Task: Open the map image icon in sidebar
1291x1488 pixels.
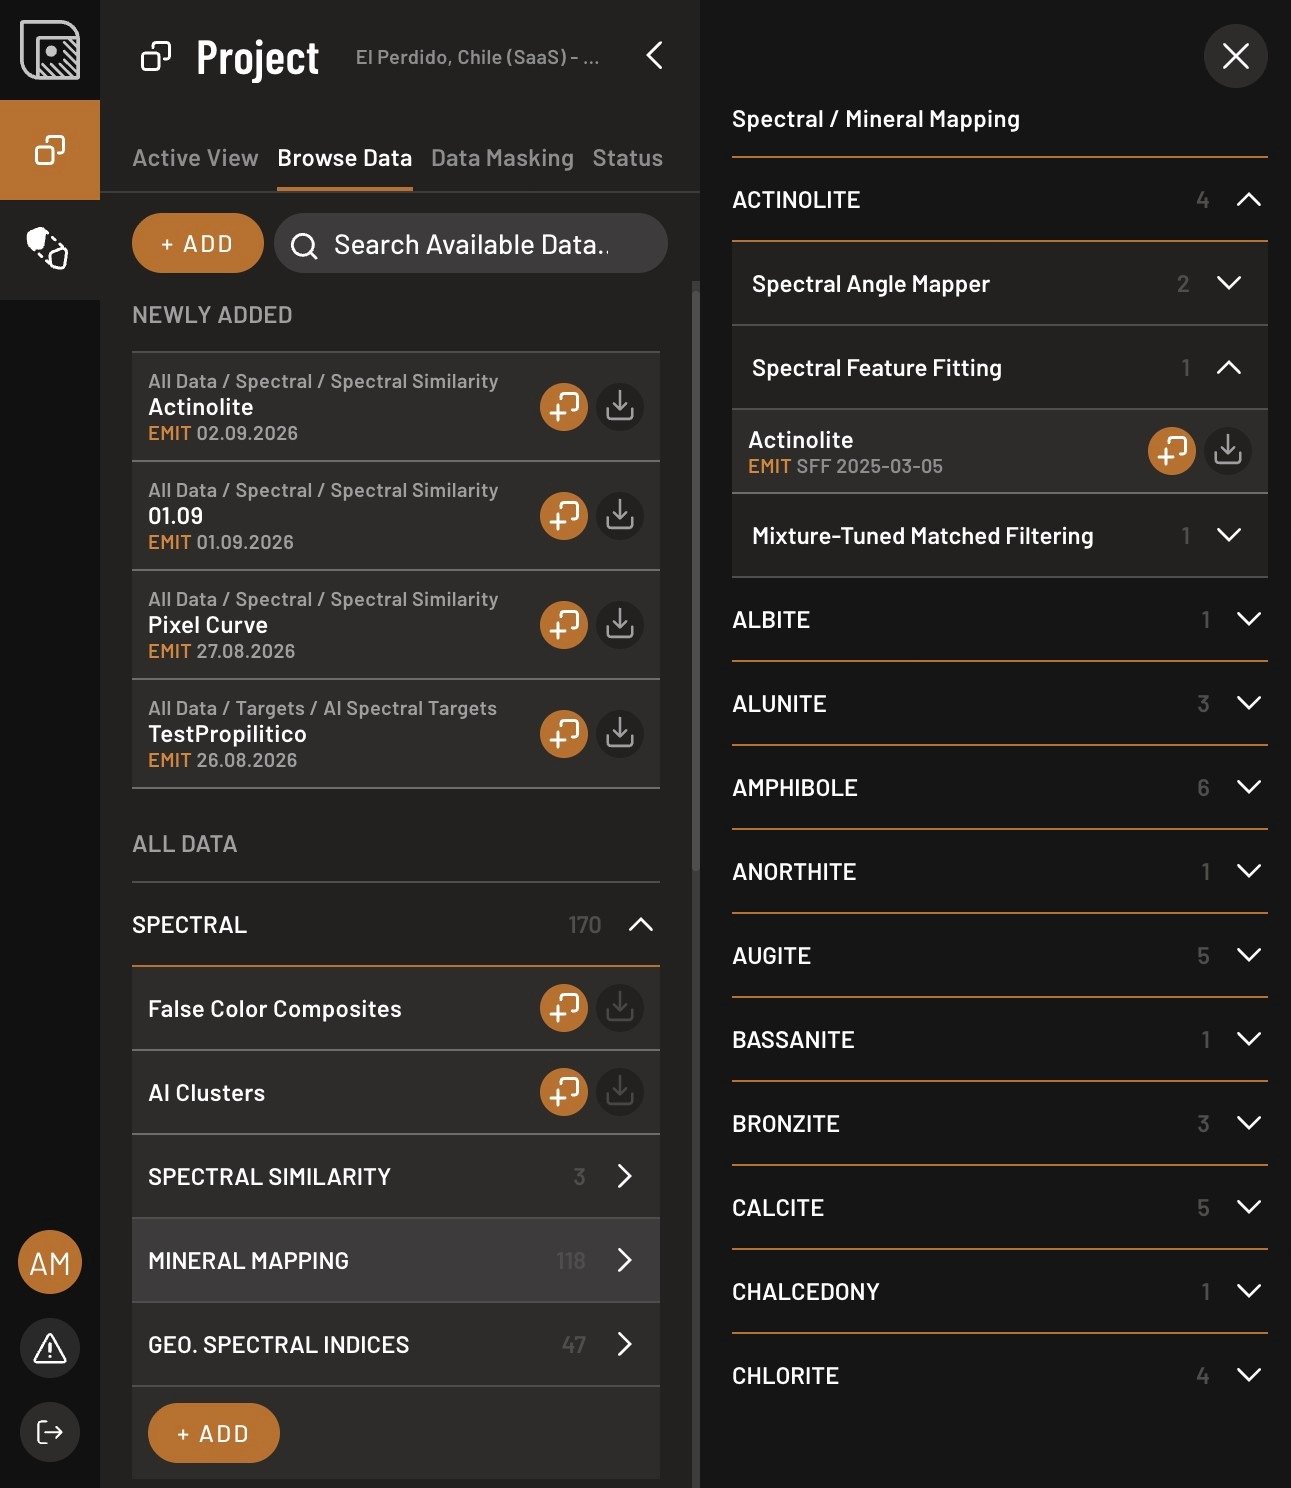Action: coord(50,50)
